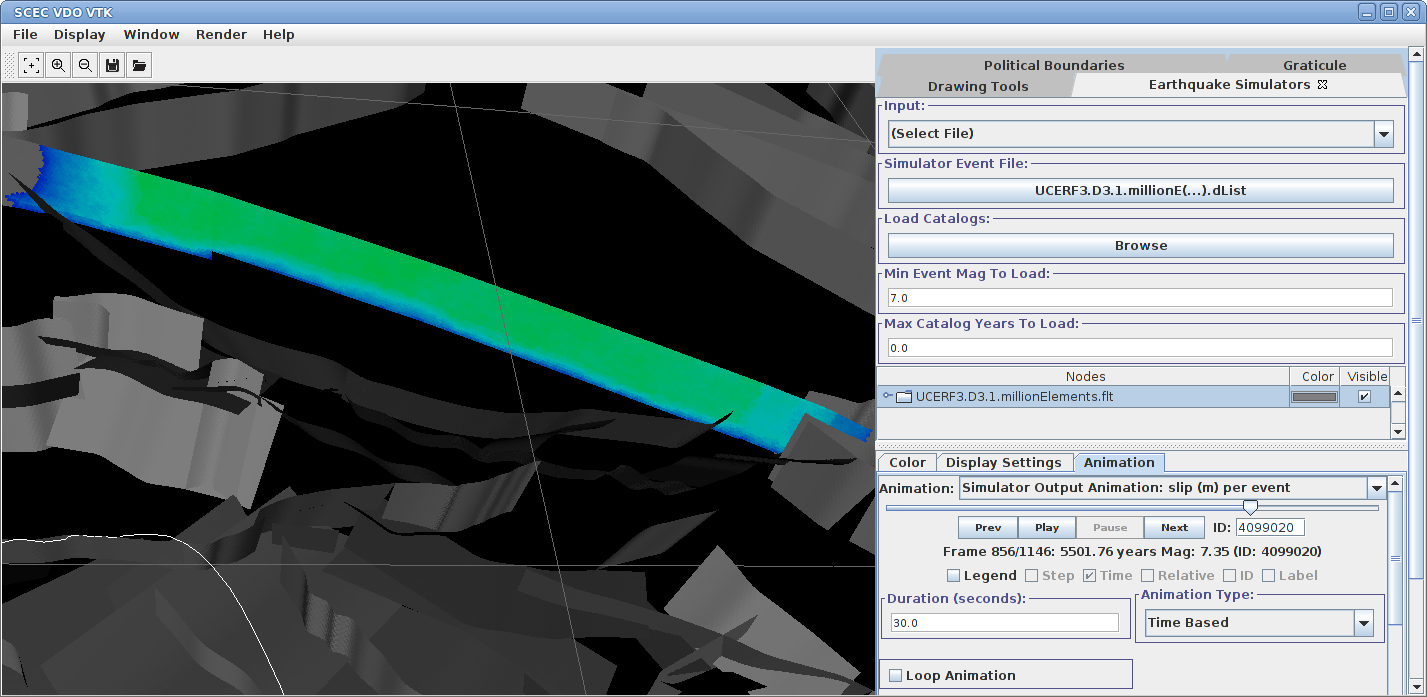Image resolution: width=1427 pixels, height=697 pixels.
Task: Zoom in with the magnifier plus icon
Action: (x=58, y=66)
